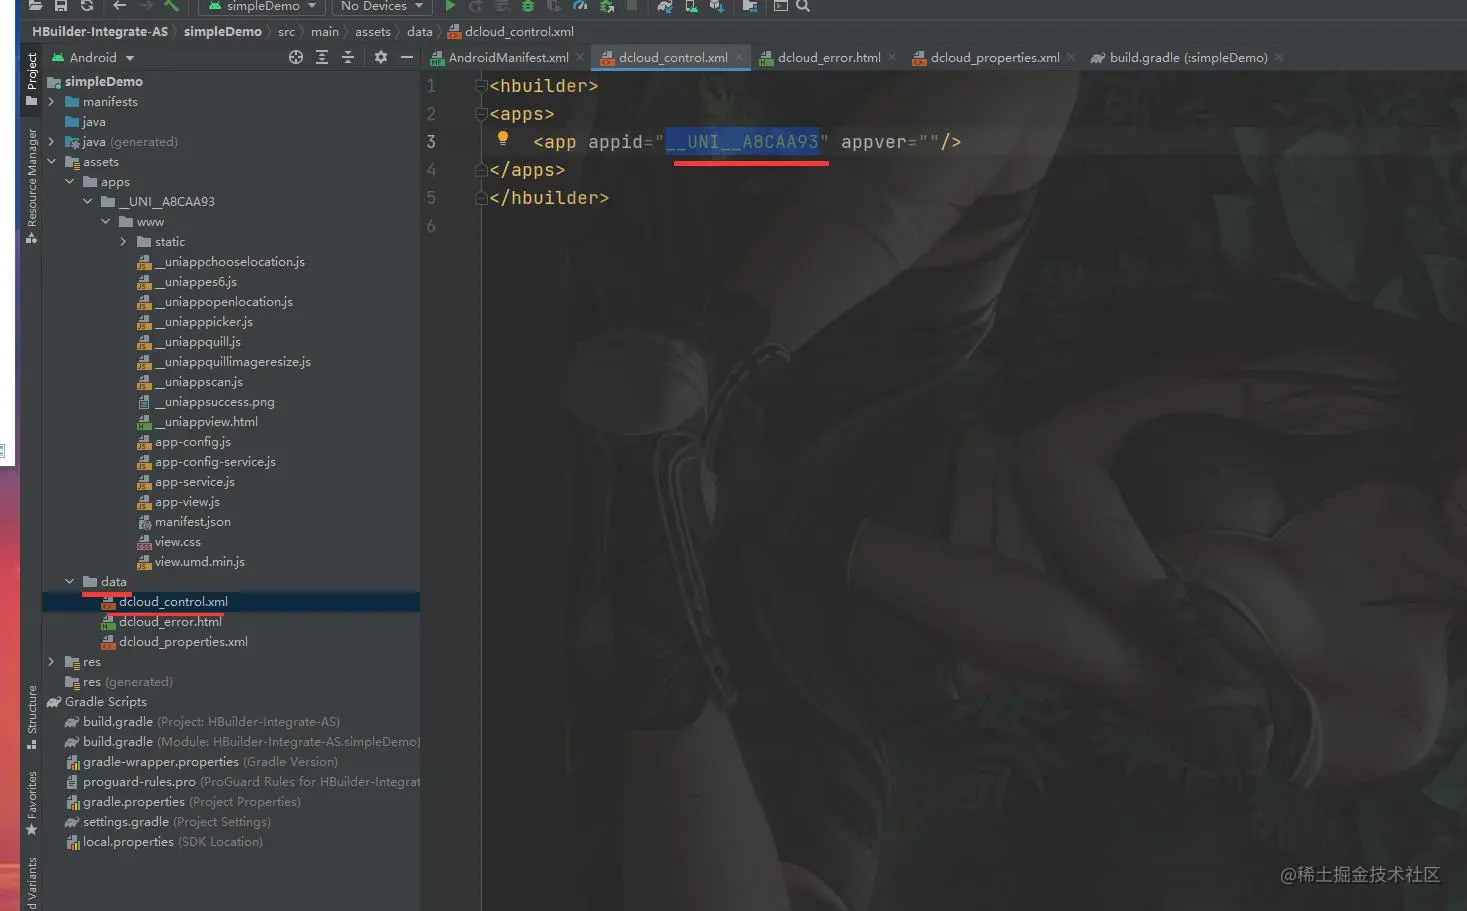1467x911 pixels.
Task: Click the locate-opened-file target icon
Action: [x=296, y=57]
